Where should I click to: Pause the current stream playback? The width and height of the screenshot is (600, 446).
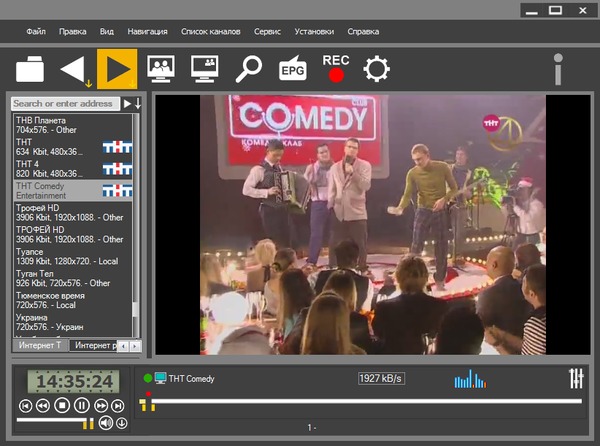pyautogui.click(x=81, y=405)
